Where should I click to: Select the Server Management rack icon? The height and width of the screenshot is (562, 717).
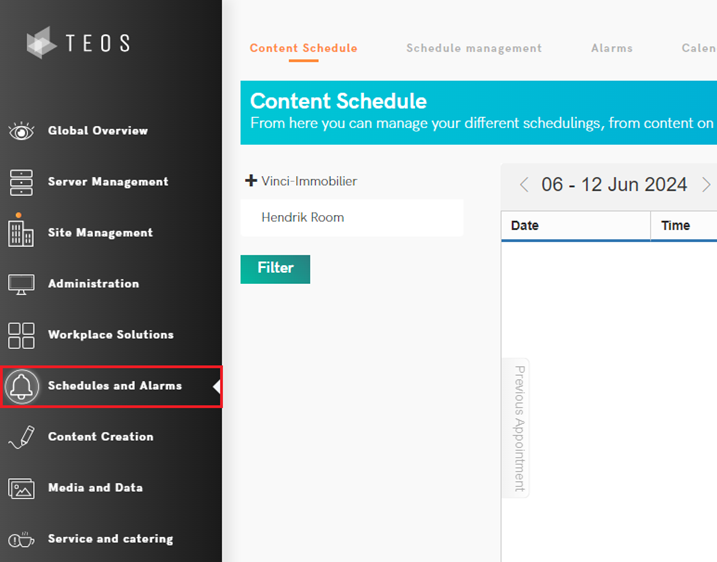point(21,182)
